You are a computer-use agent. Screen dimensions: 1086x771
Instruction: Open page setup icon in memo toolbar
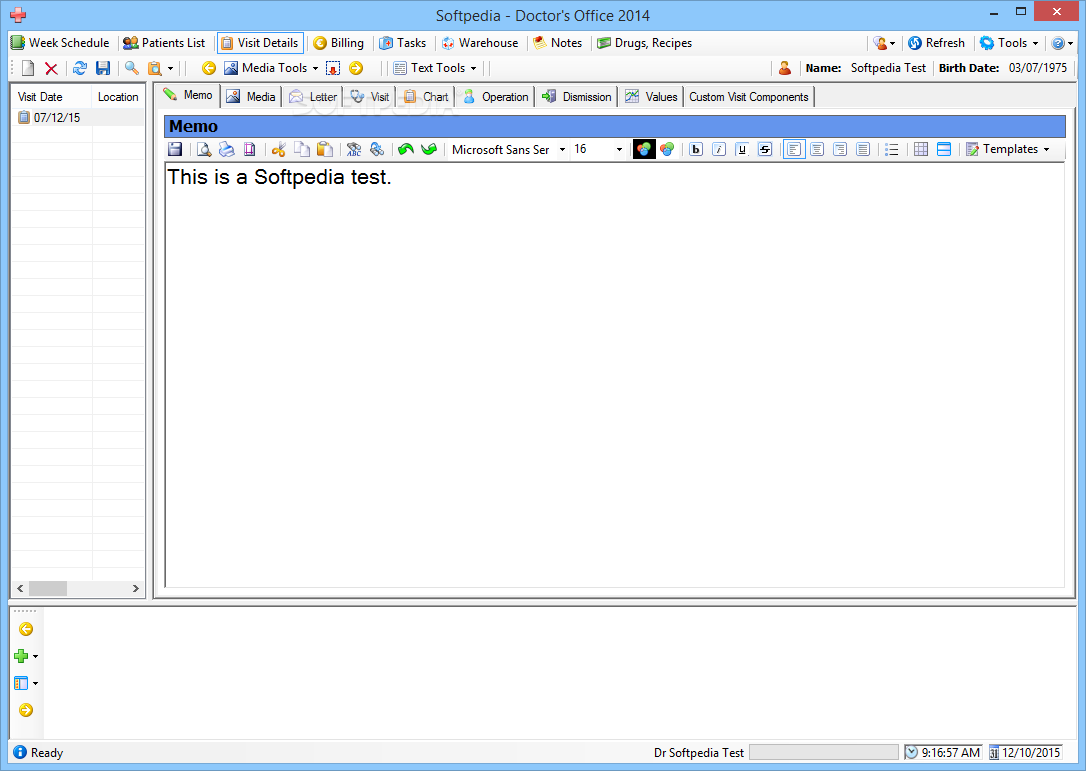tap(249, 149)
